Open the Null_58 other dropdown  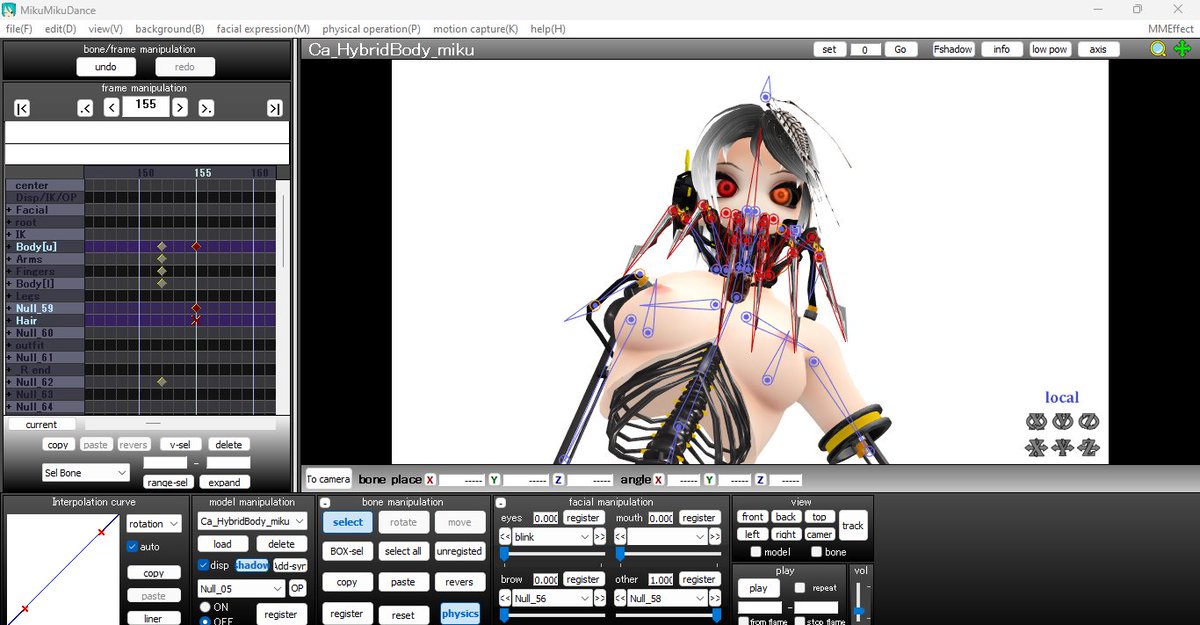[667, 598]
